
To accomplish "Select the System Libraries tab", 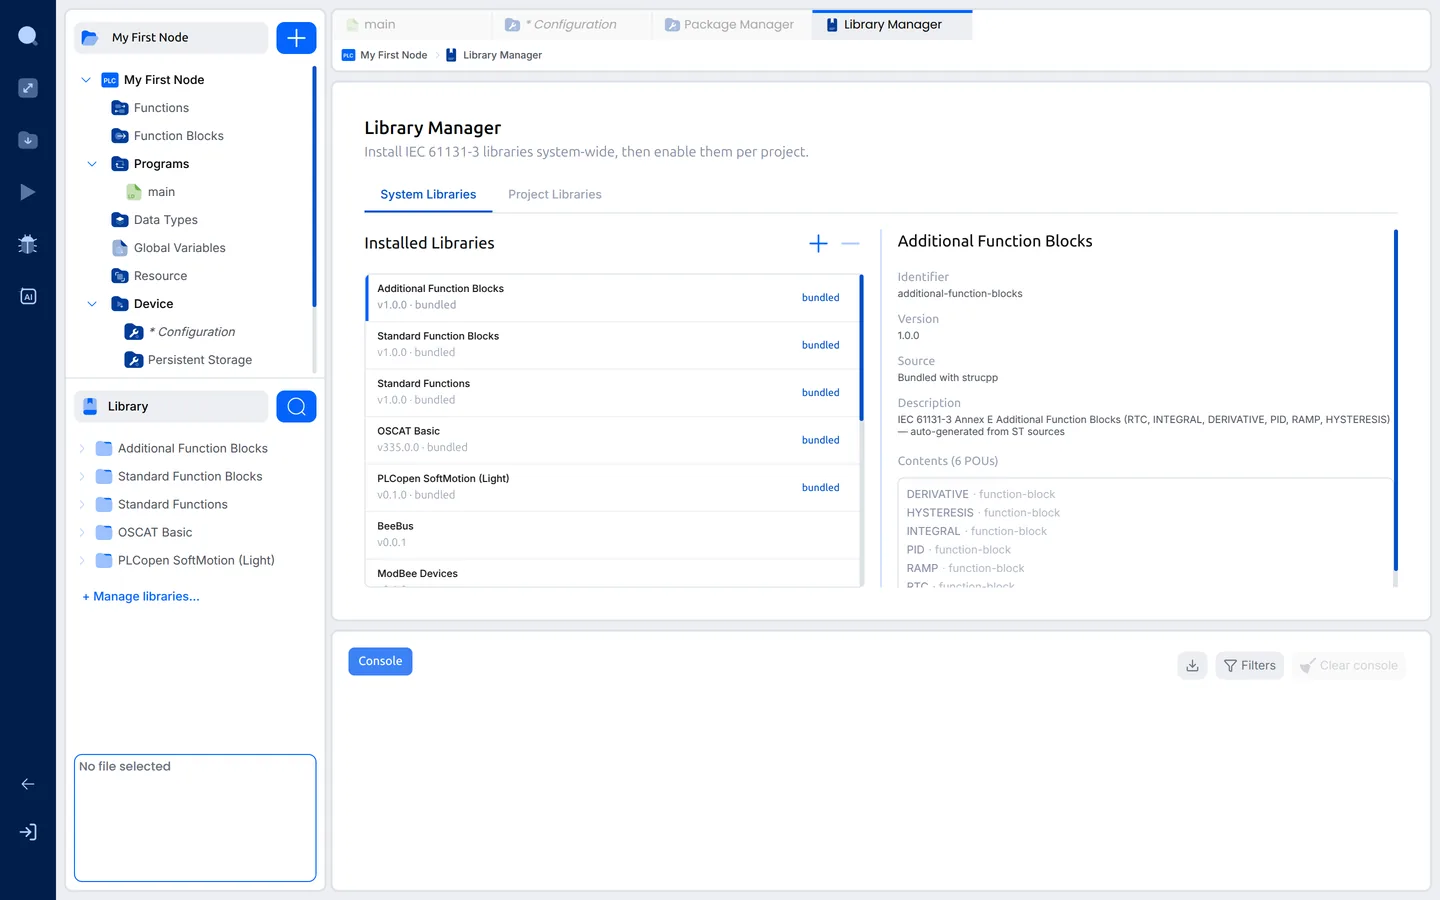I will pos(428,194).
